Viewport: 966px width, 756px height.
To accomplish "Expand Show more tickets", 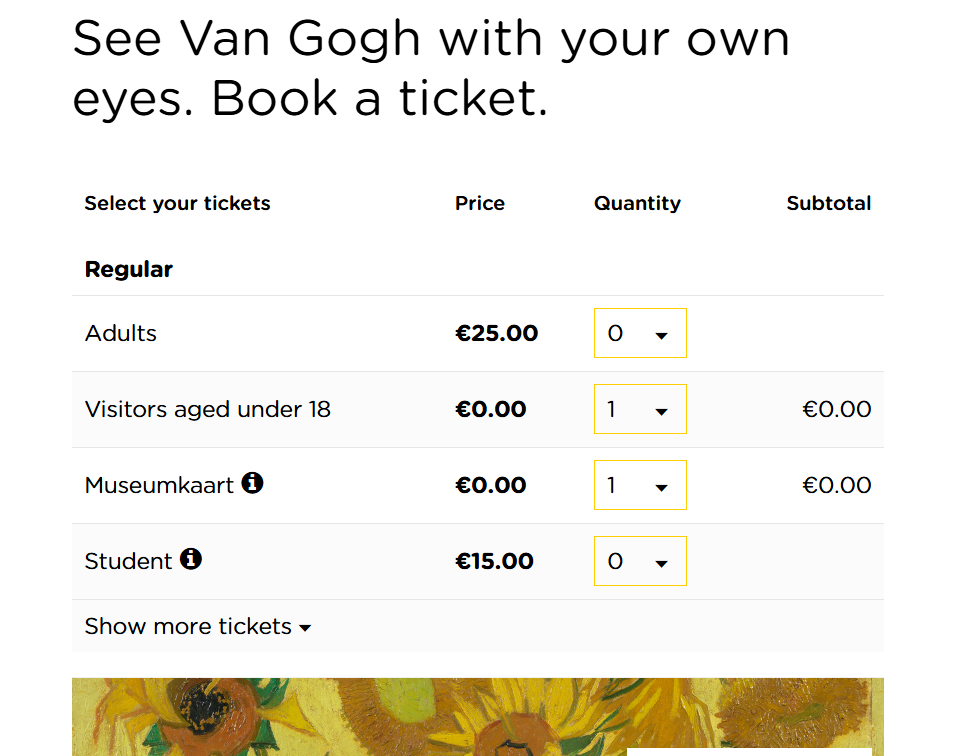I will pyautogui.click(x=198, y=627).
